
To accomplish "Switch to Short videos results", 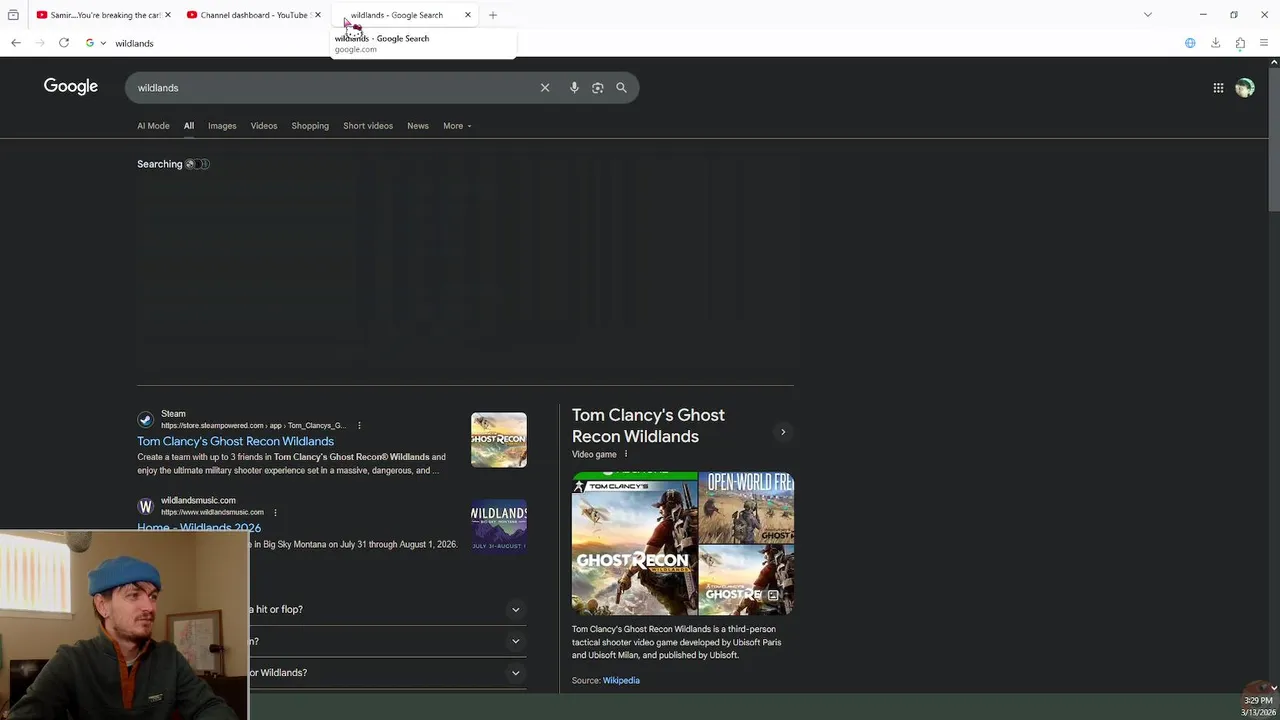I will point(368,126).
